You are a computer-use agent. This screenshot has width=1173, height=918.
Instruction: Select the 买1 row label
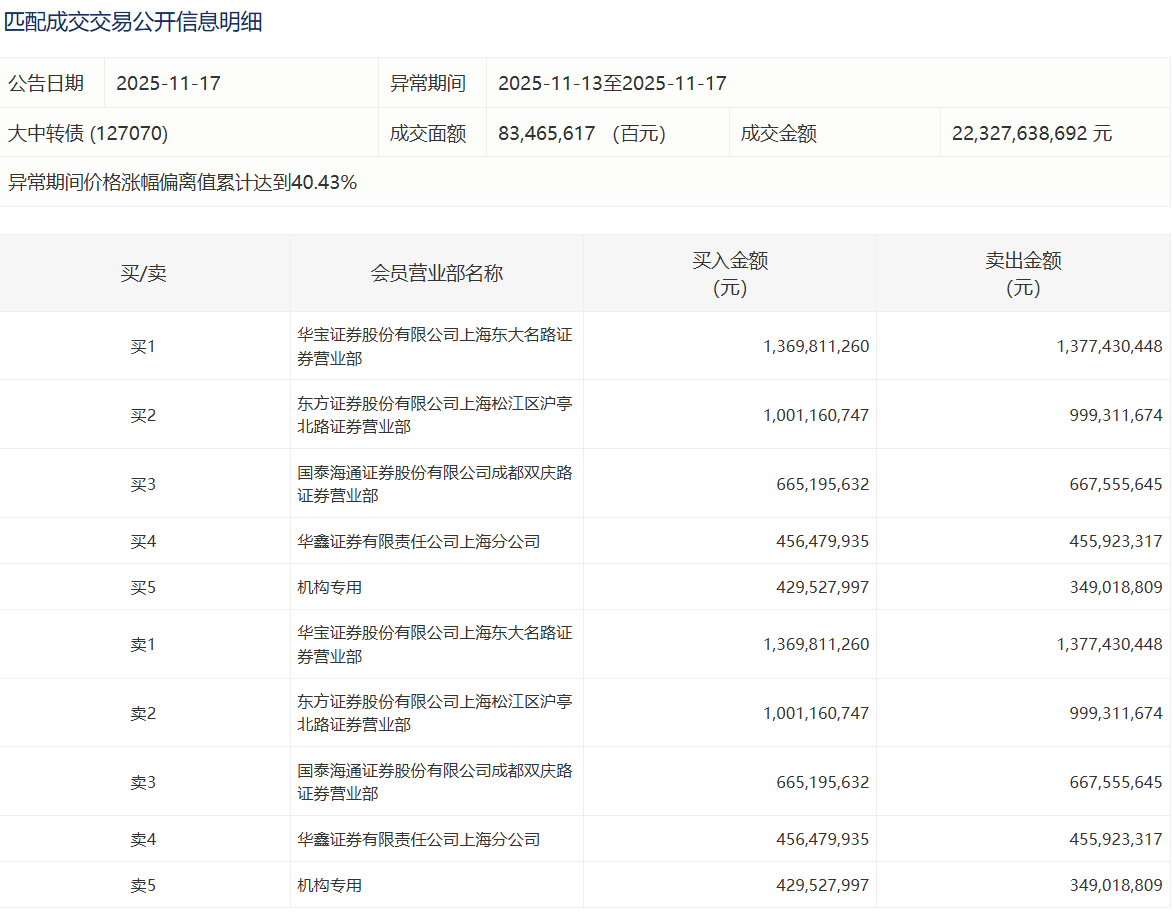coord(144,346)
